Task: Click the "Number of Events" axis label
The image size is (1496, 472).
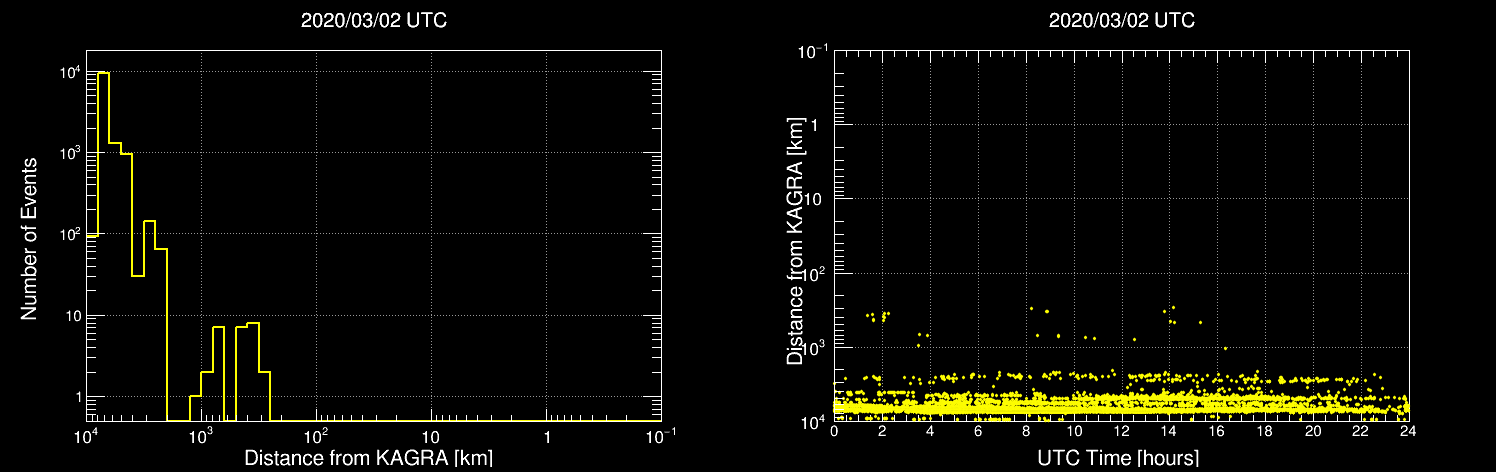Action: pyautogui.click(x=29, y=237)
